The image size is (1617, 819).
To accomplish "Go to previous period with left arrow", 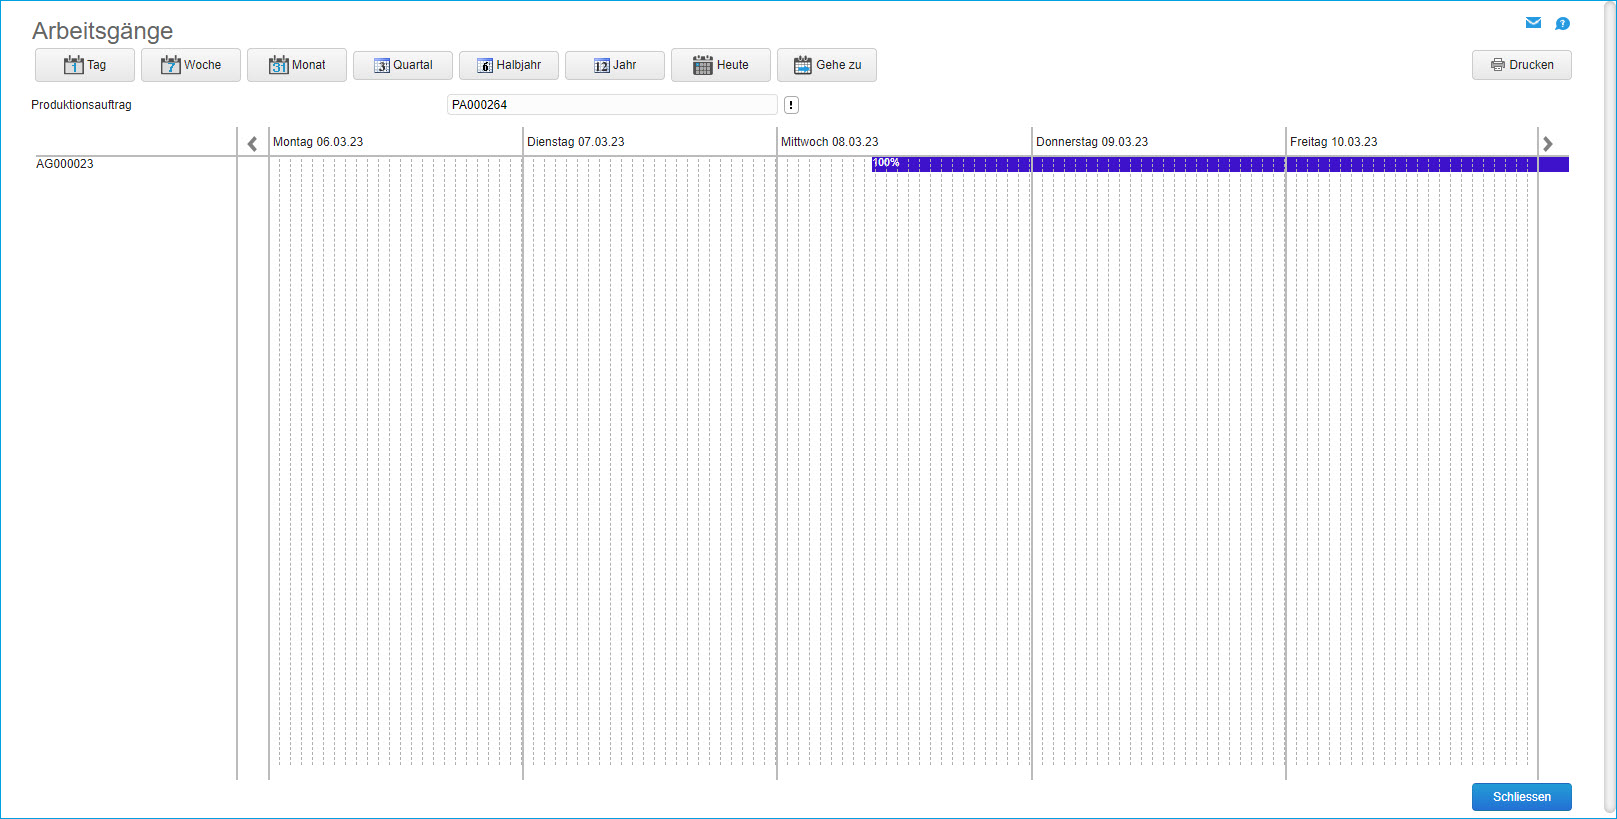I will (253, 143).
